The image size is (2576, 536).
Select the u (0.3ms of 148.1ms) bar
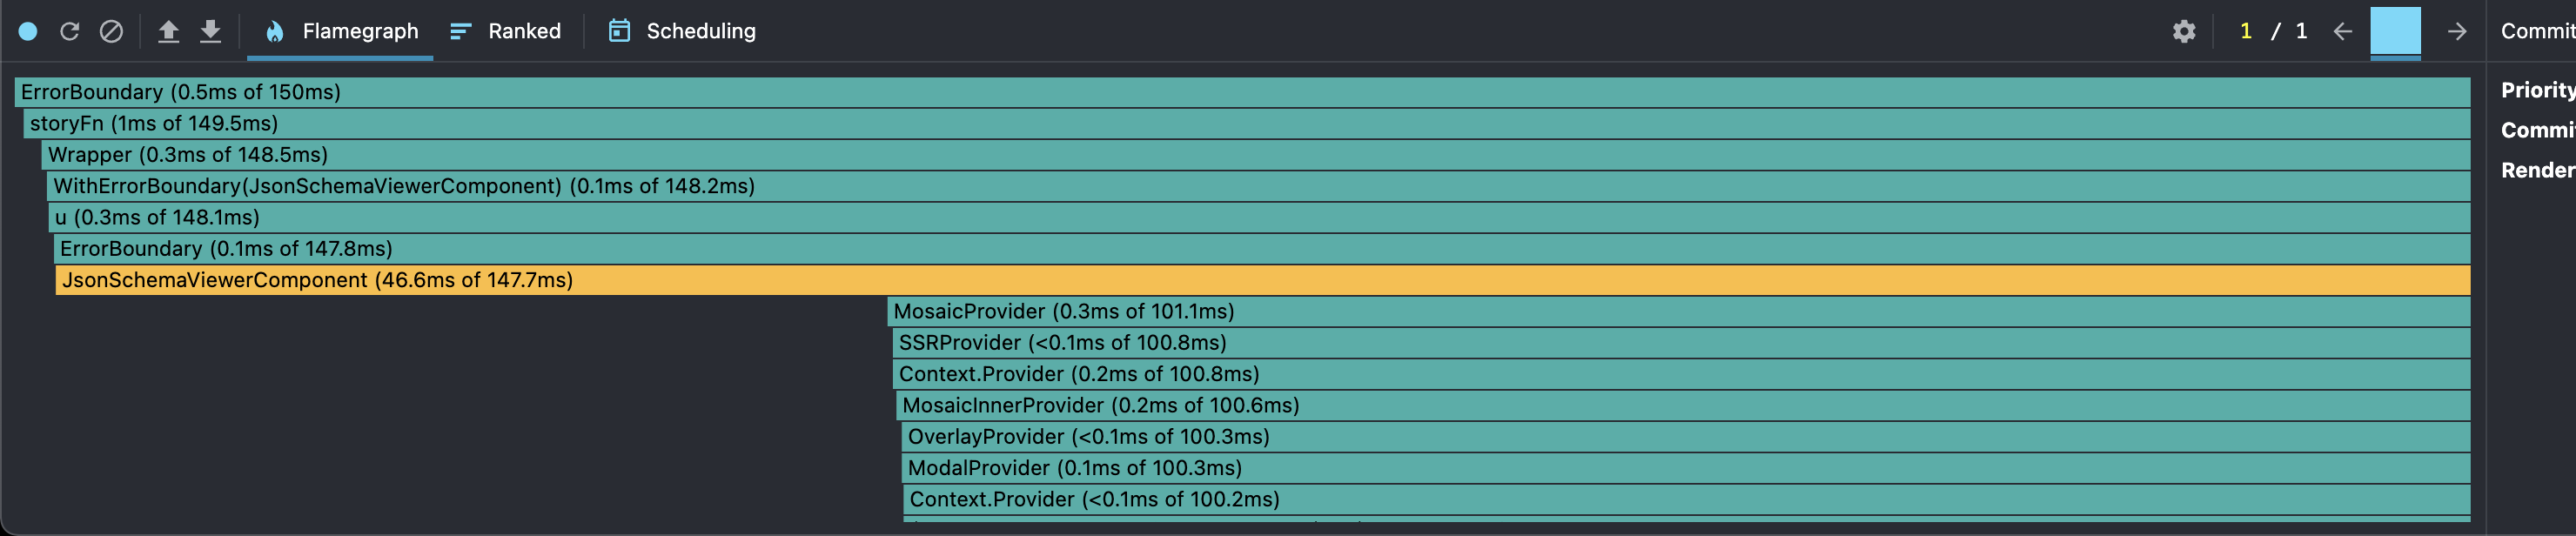(x=1259, y=217)
